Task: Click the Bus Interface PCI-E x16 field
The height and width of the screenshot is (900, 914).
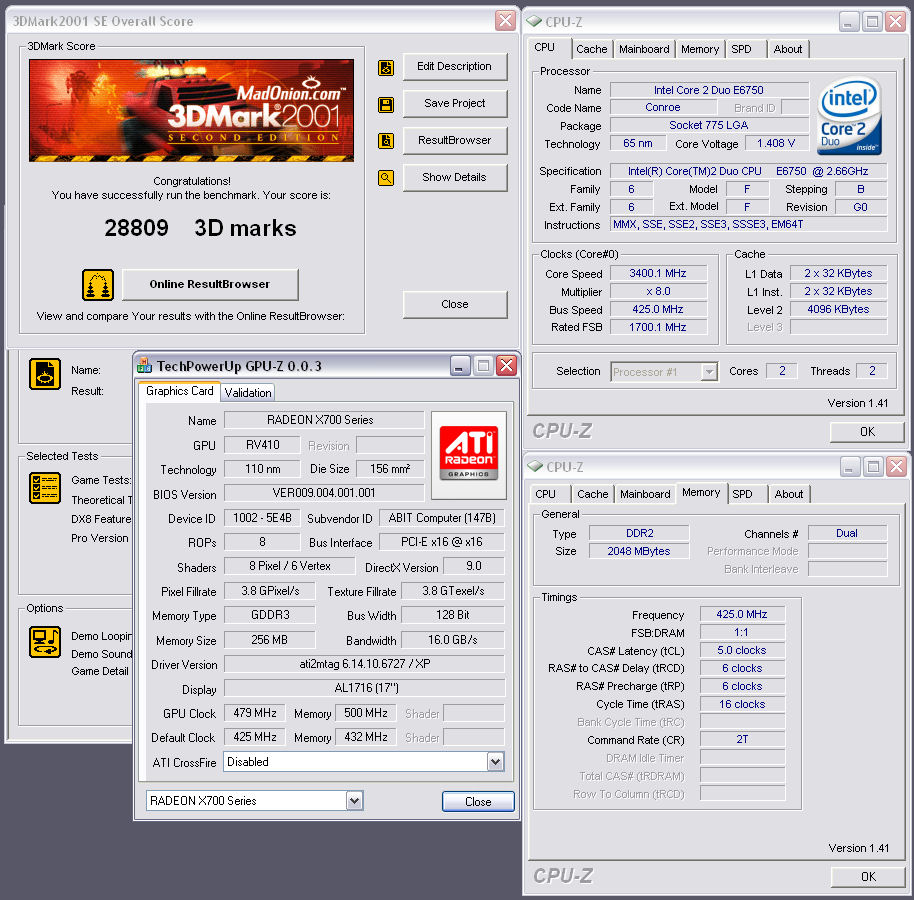Action: coord(442,542)
